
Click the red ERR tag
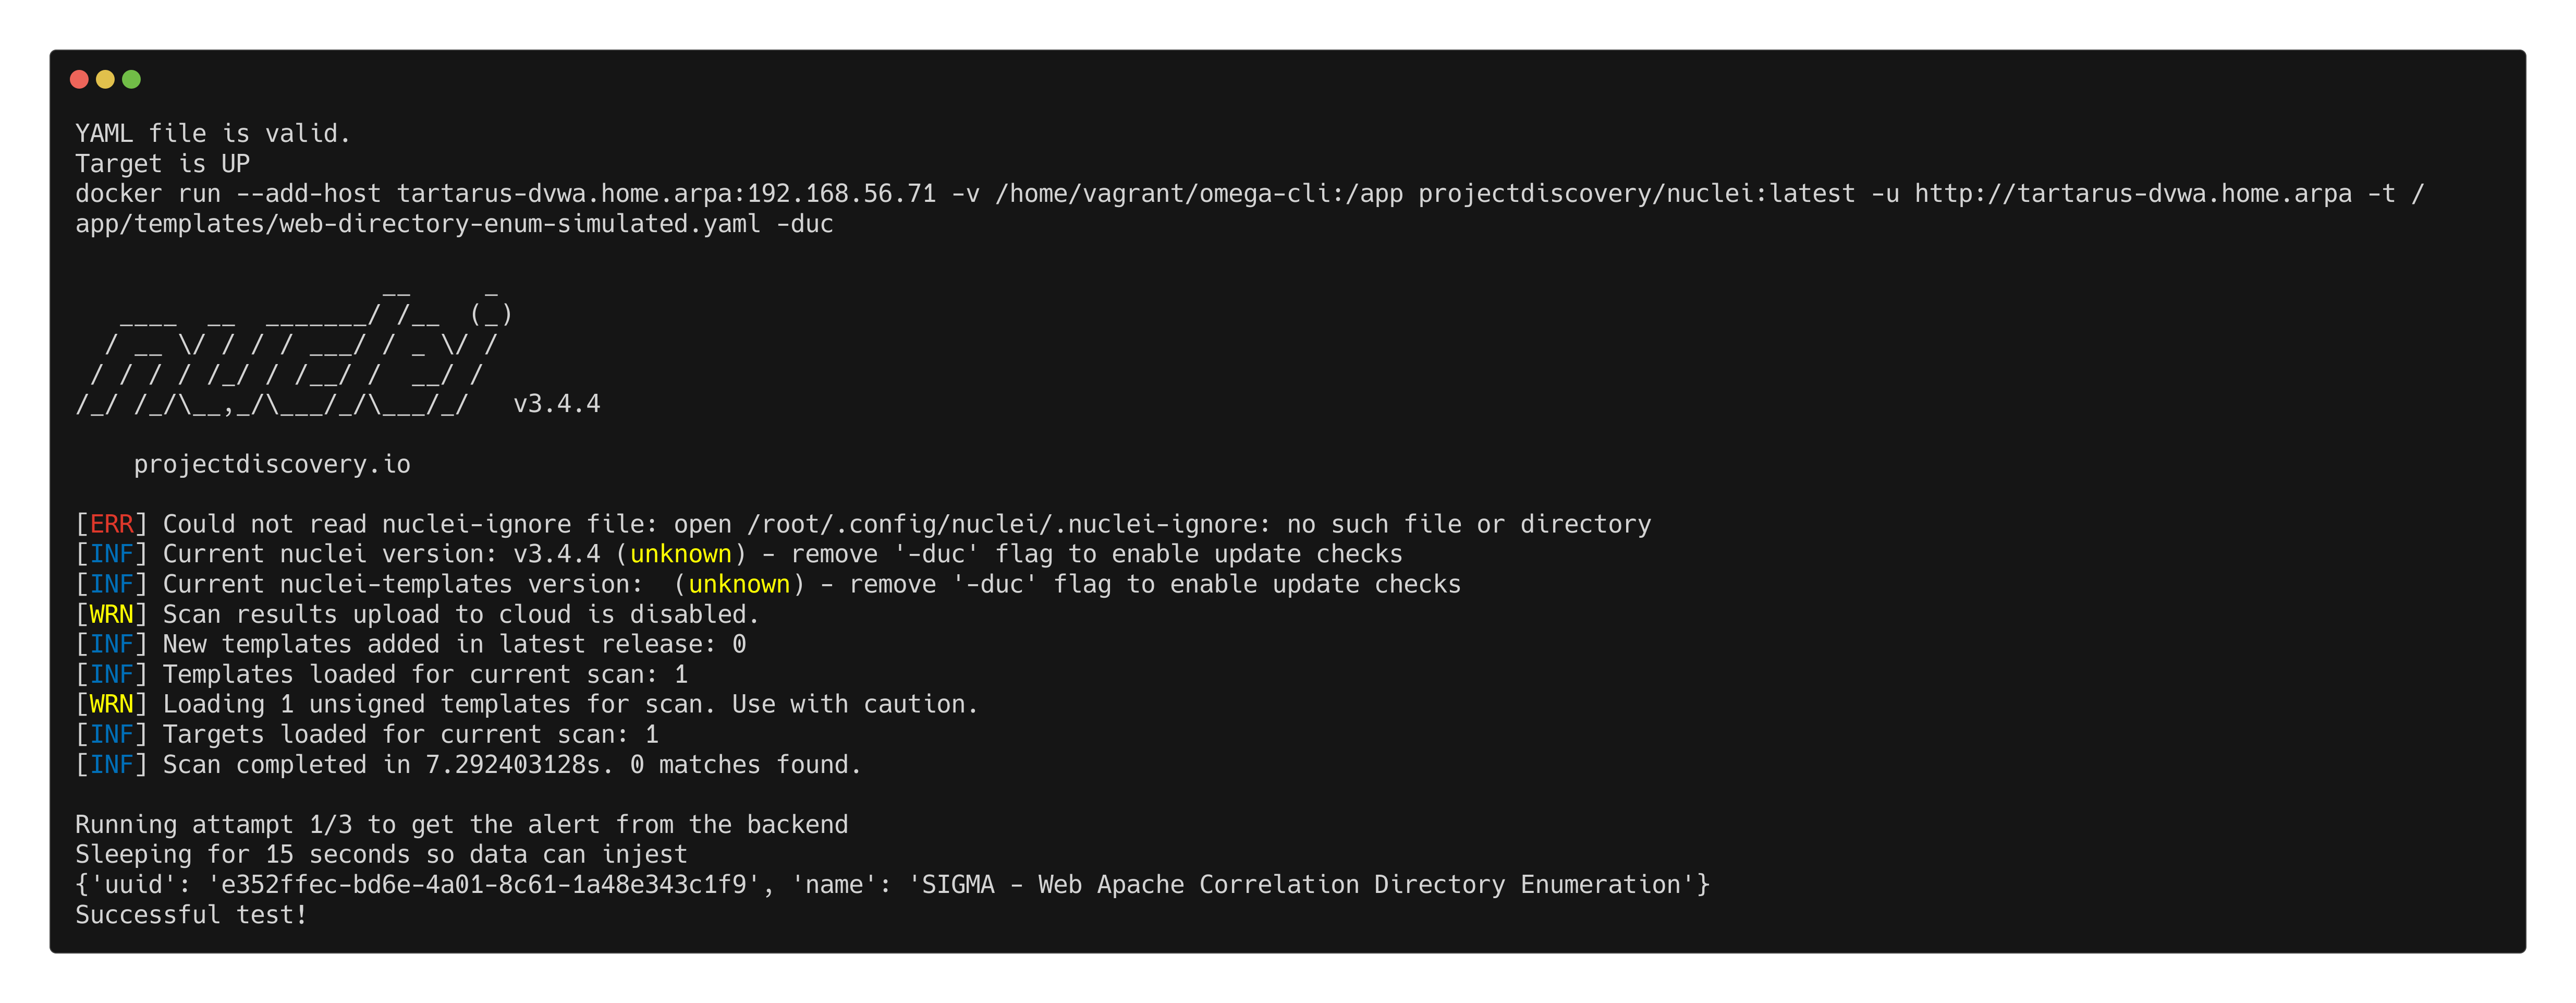[111, 524]
